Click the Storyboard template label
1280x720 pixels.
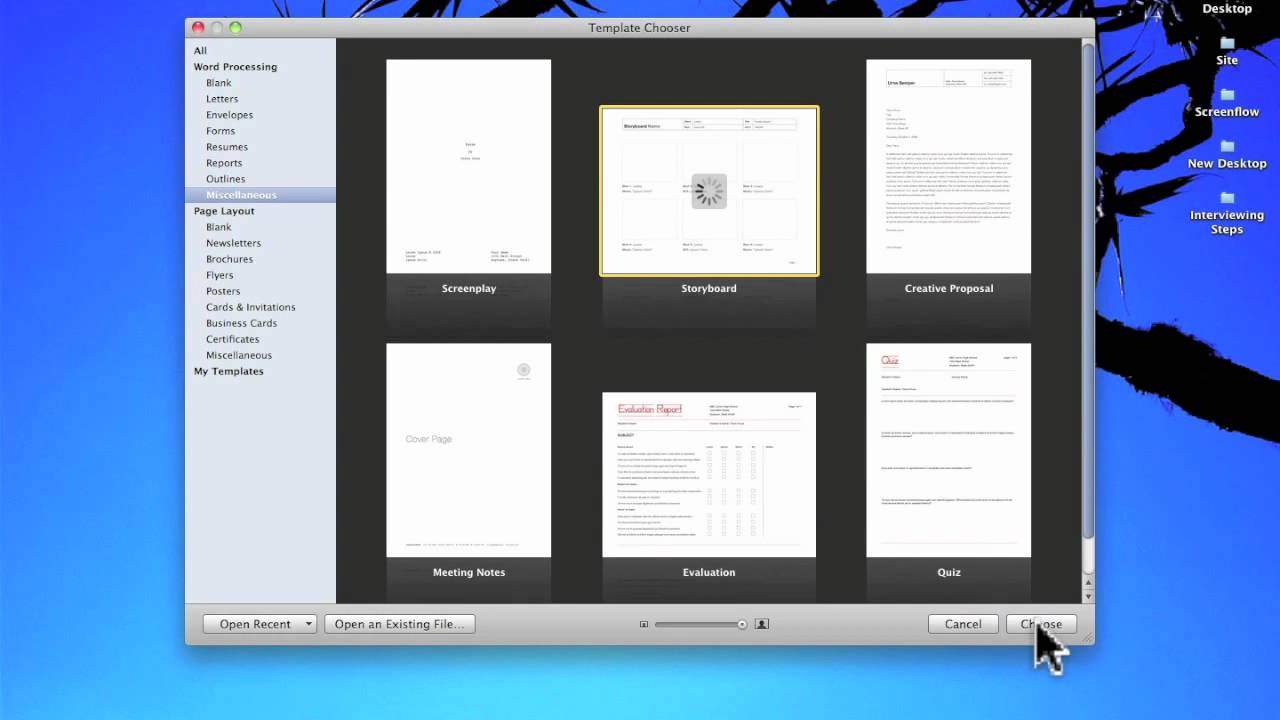click(x=709, y=288)
